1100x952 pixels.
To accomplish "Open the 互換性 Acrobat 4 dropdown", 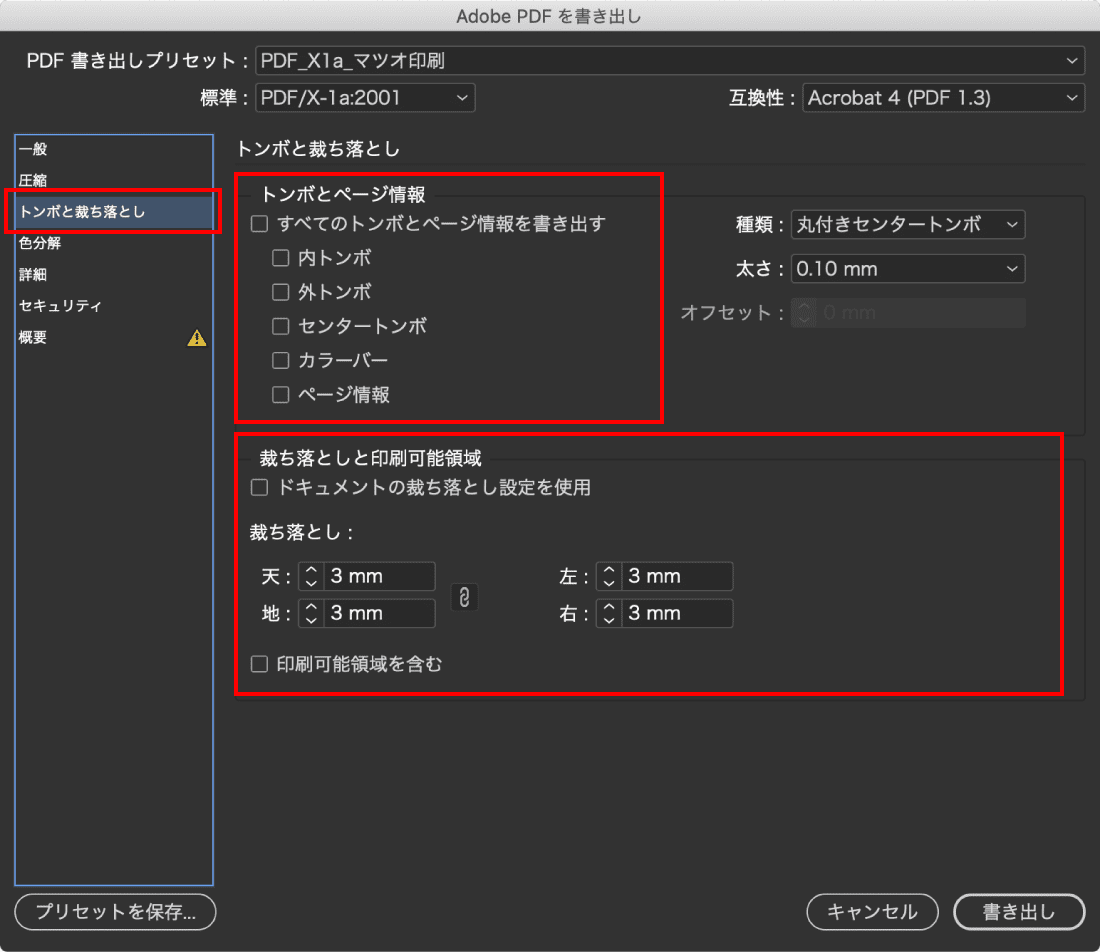I will 944,98.
